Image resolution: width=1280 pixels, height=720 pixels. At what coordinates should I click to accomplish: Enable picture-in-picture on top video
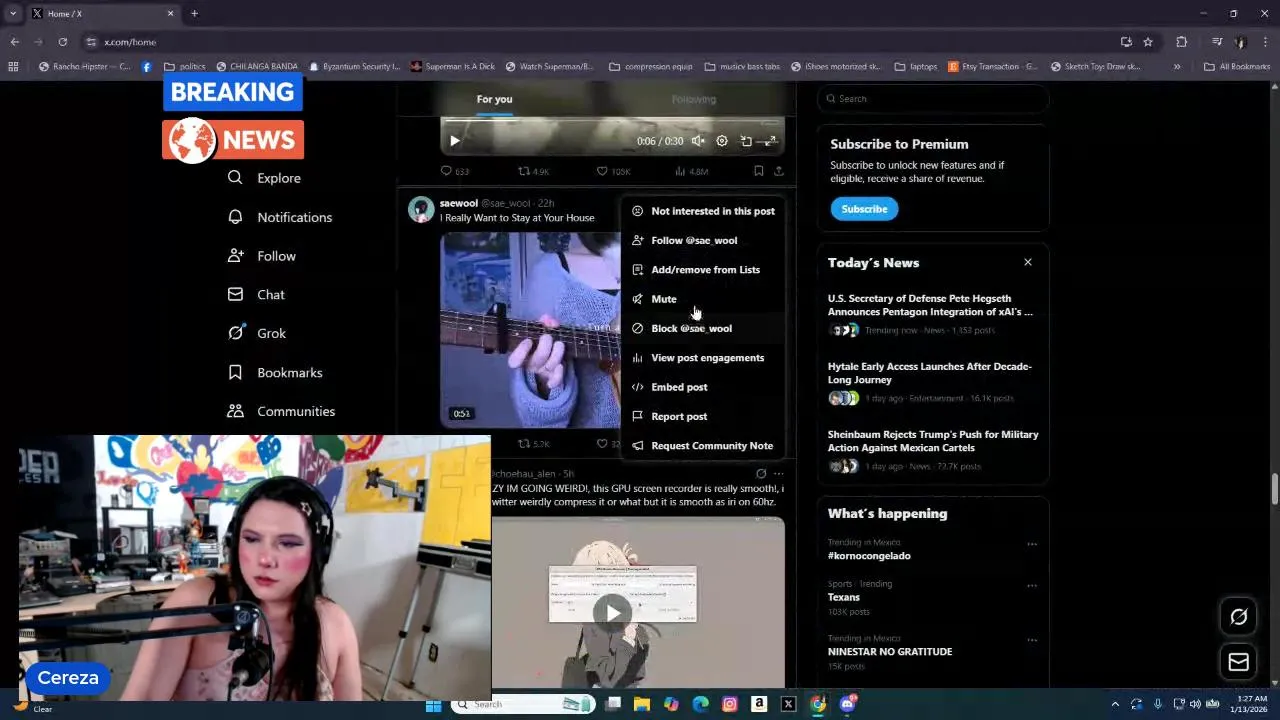(x=746, y=141)
